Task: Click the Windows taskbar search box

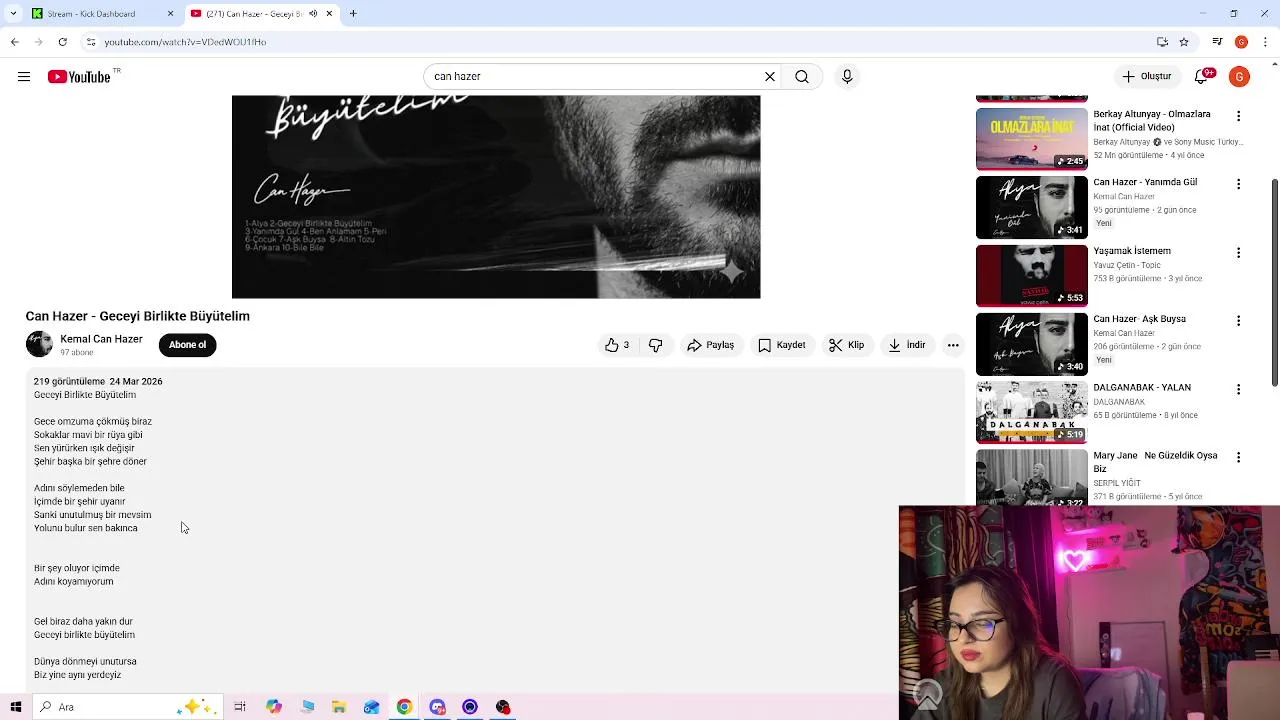Action: tap(127, 707)
